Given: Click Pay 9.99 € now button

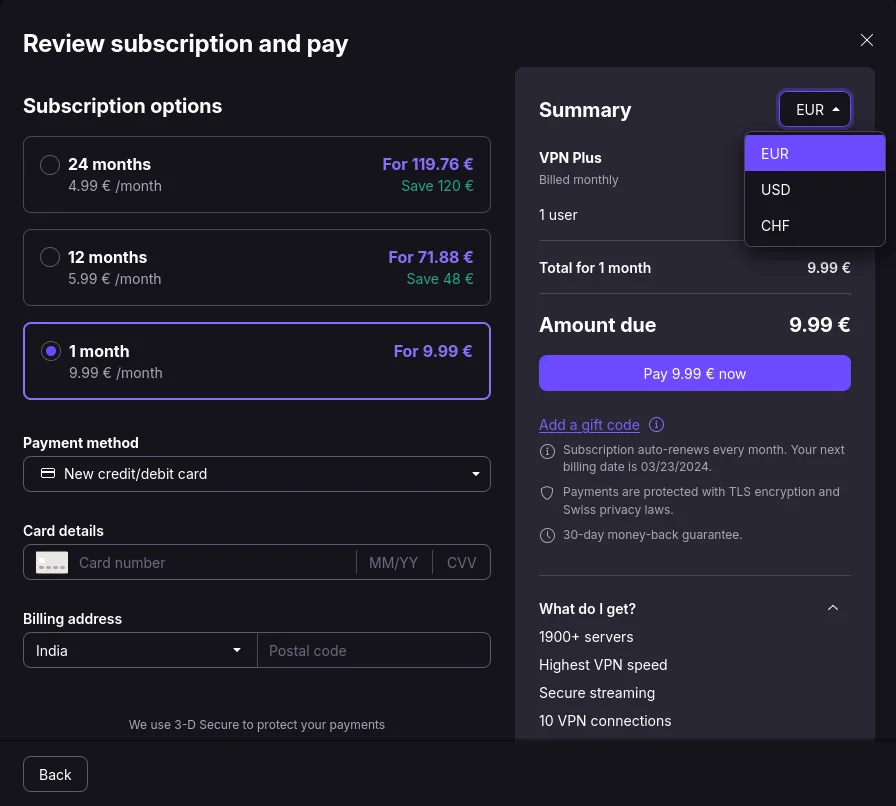Looking at the screenshot, I should point(694,373).
